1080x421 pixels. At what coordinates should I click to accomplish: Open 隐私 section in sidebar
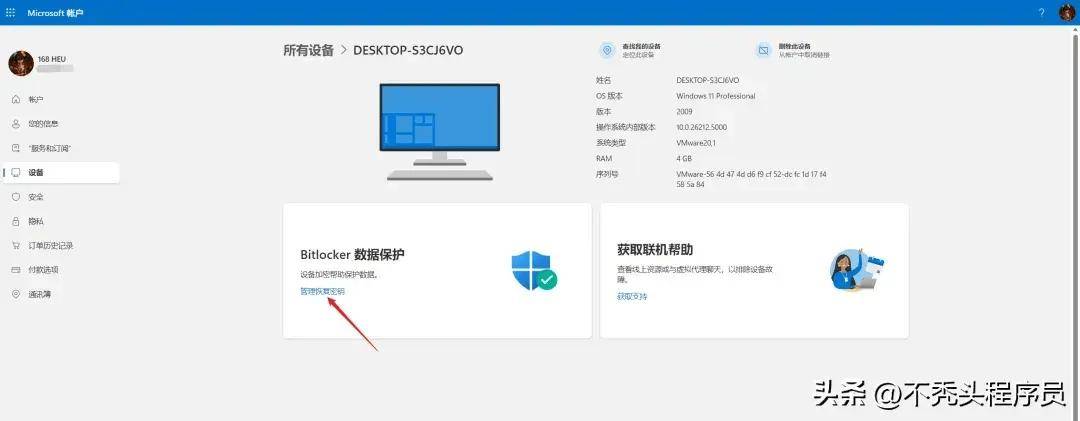(36, 221)
